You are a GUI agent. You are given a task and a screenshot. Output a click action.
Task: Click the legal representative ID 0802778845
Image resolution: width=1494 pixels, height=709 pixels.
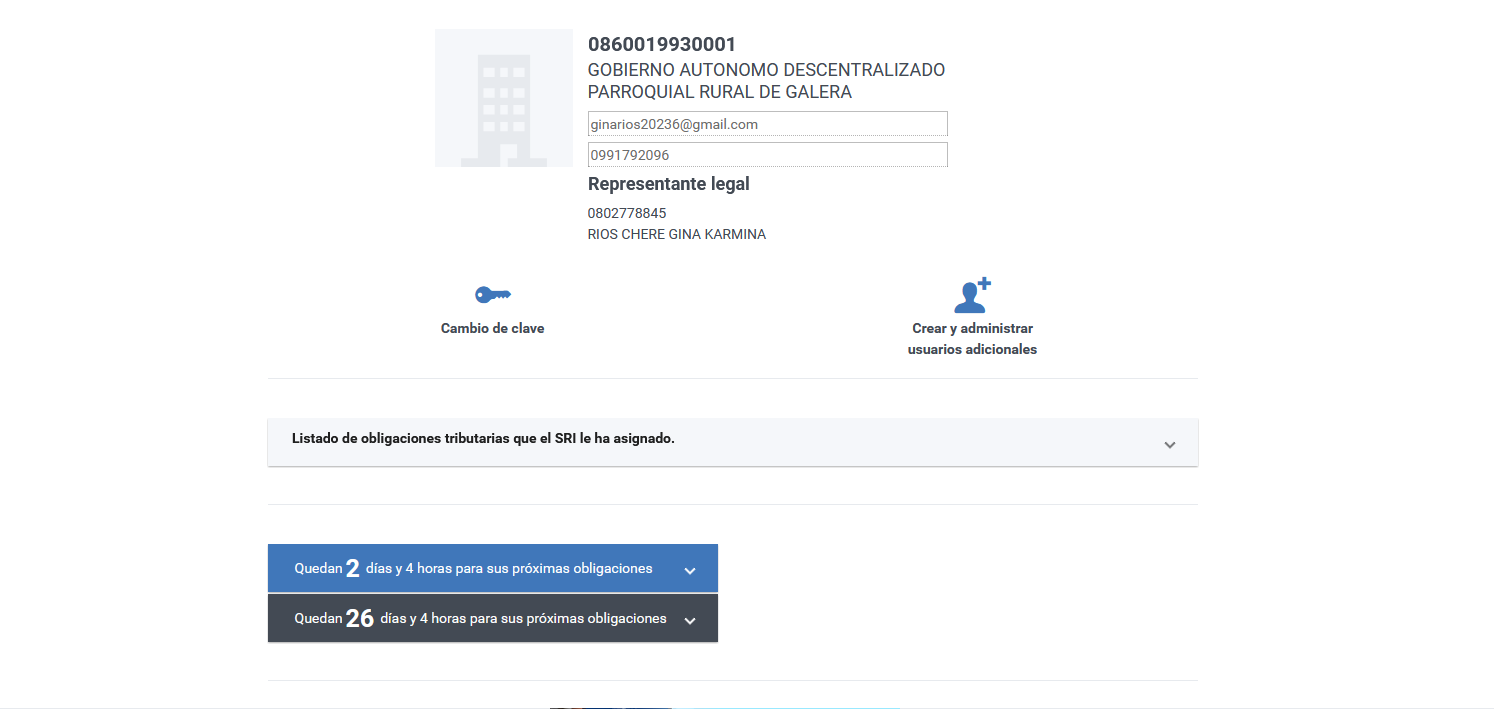[x=627, y=213]
